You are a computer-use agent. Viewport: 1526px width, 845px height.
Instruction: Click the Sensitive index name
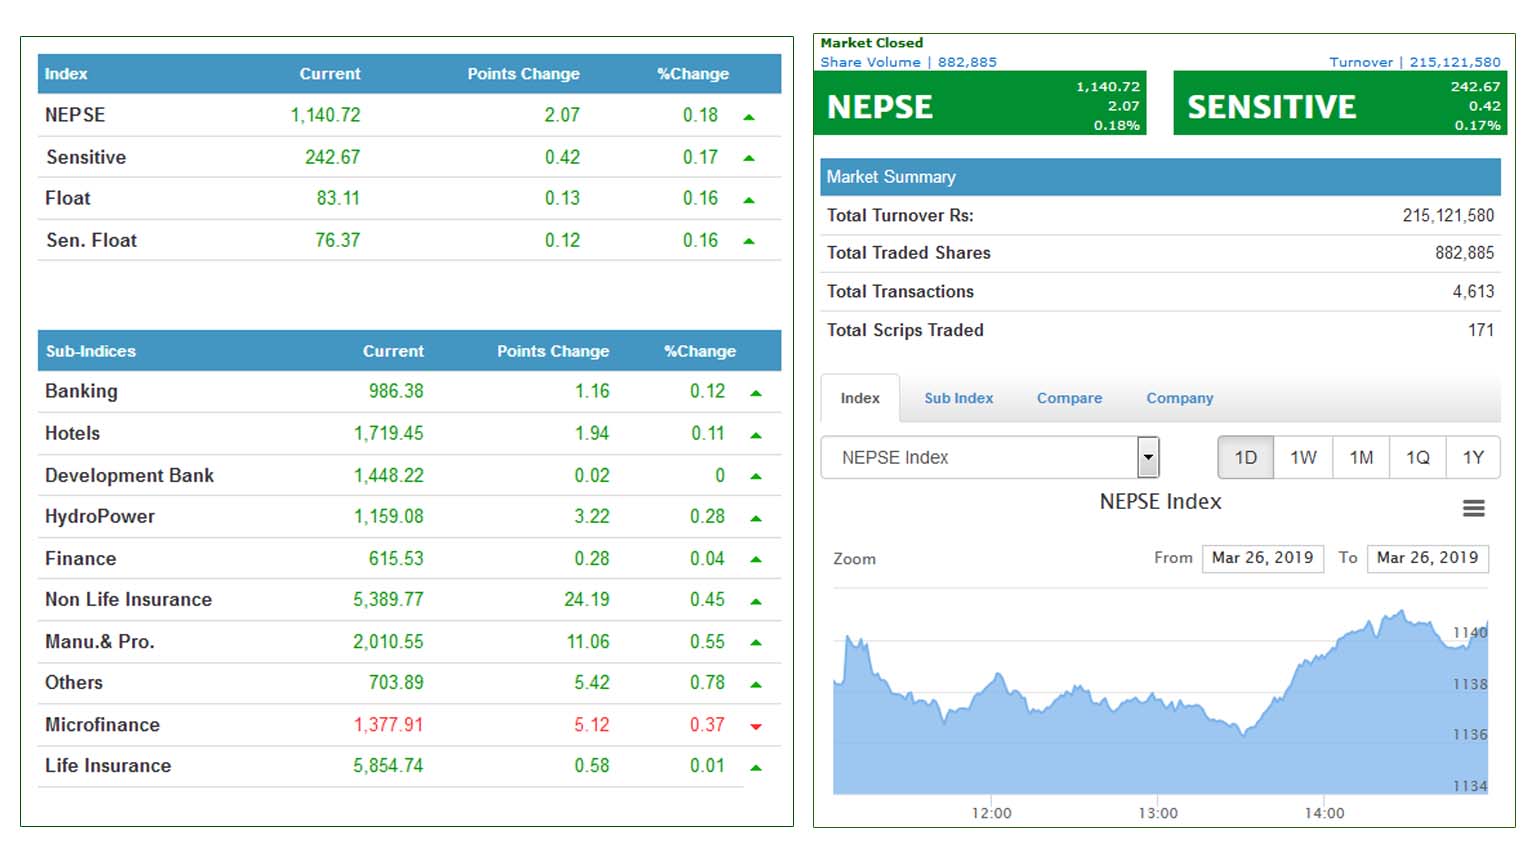[x=86, y=157]
